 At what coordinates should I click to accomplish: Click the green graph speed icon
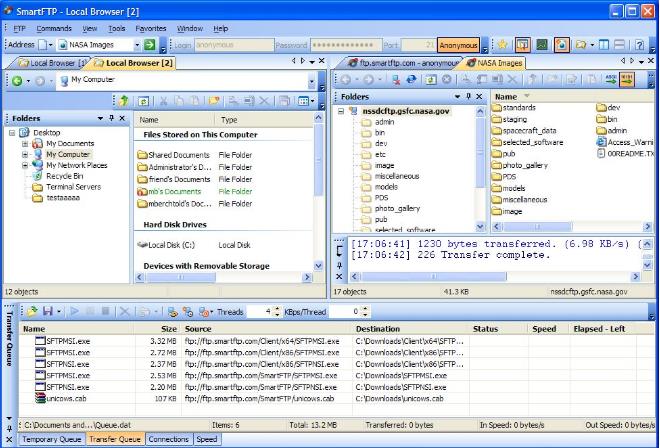541,45
